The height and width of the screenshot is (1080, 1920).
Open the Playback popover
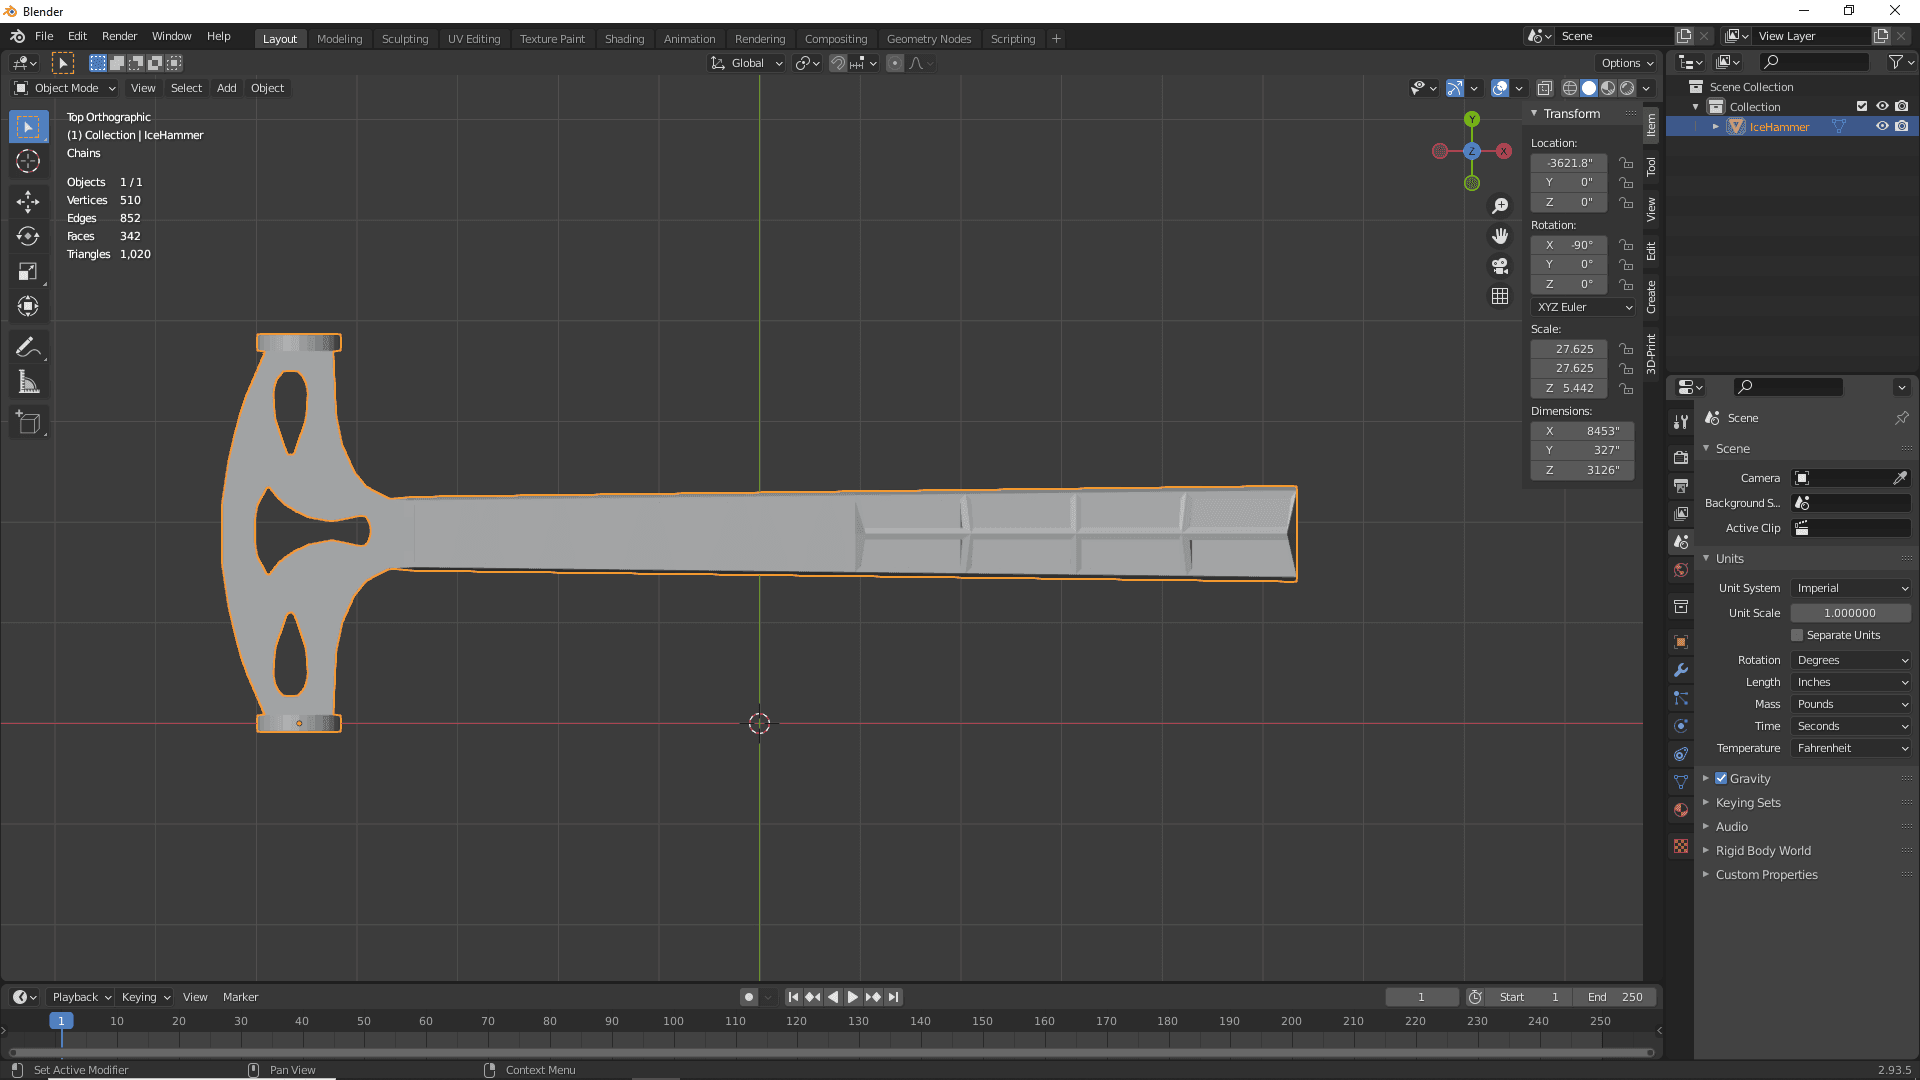pos(81,997)
